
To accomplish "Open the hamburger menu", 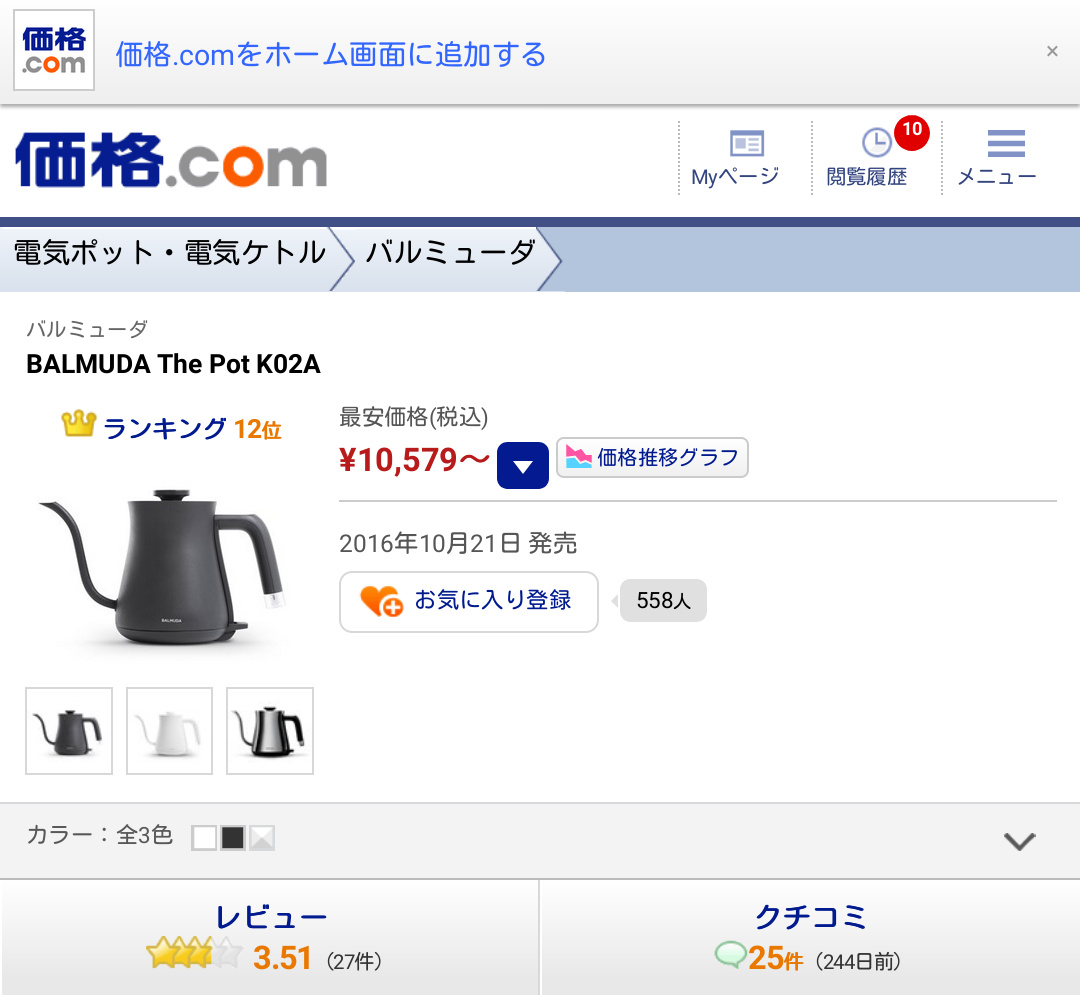I will click(x=1006, y=145).
